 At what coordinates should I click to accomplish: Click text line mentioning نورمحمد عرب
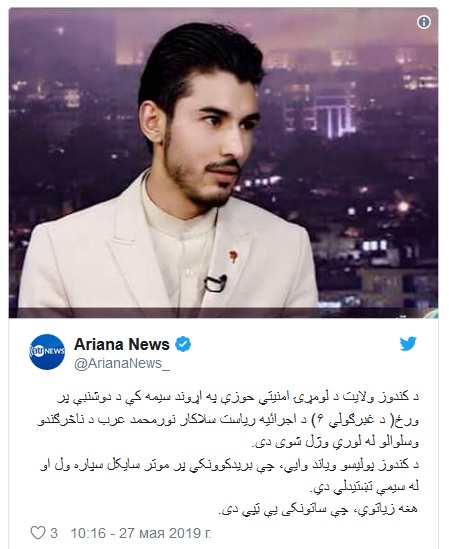click(x=228, y=420)
